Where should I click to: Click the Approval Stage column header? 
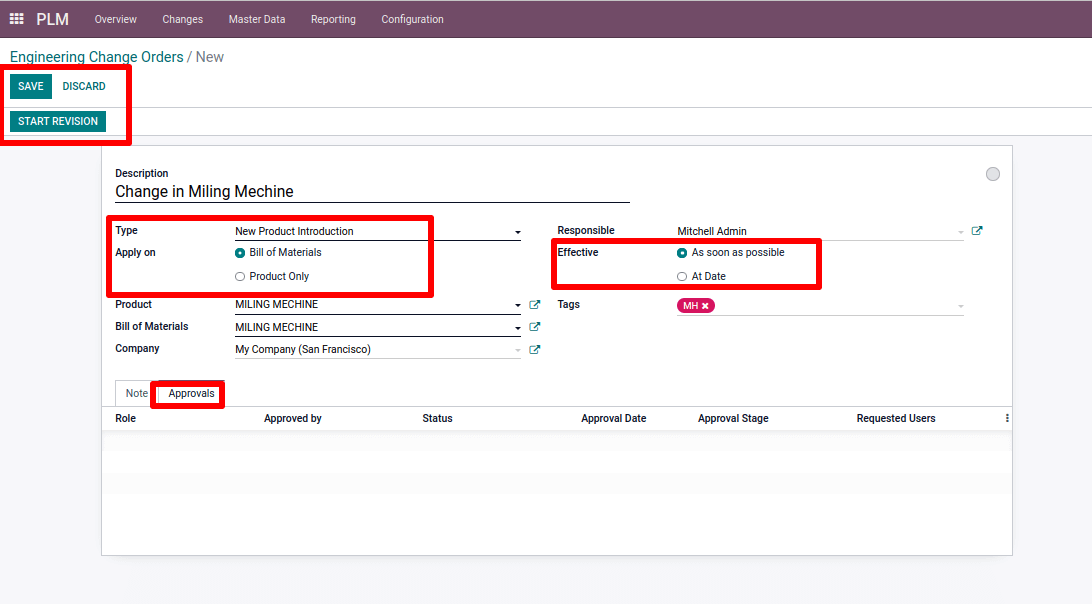(x=733, y=419)
